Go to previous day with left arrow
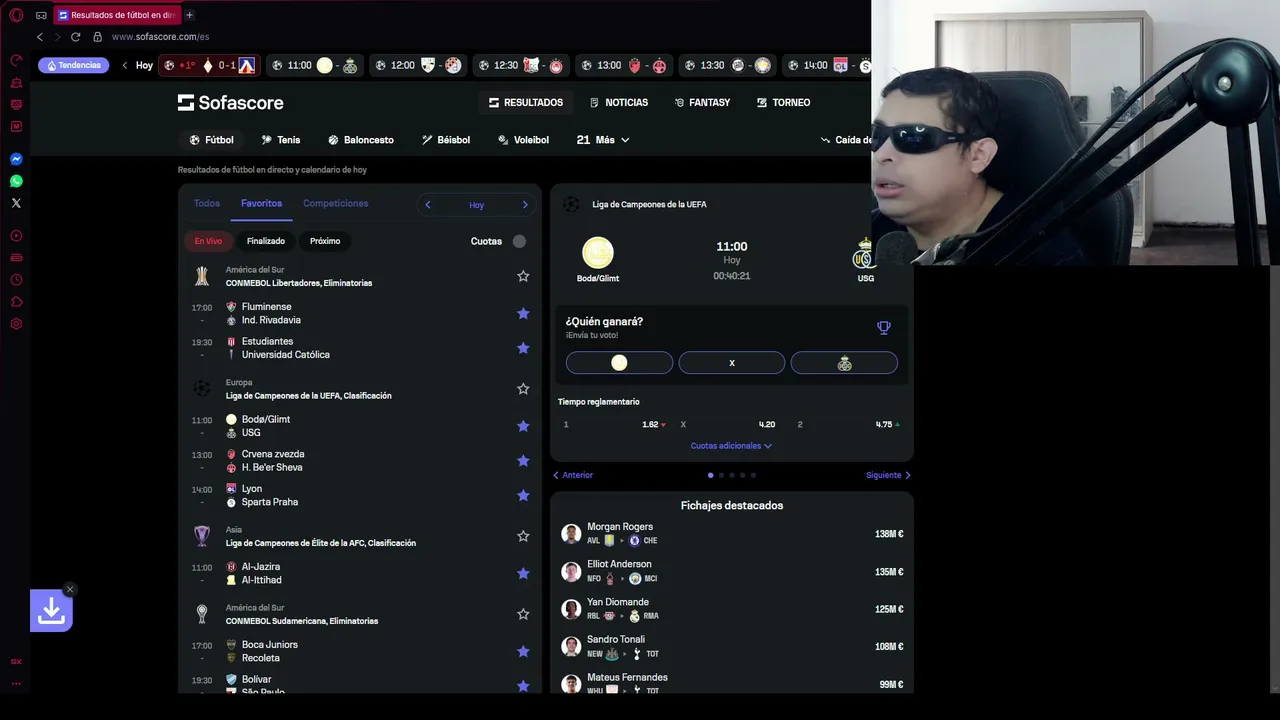The height and width of the screenshot is (720, 1280). [428, 205]
